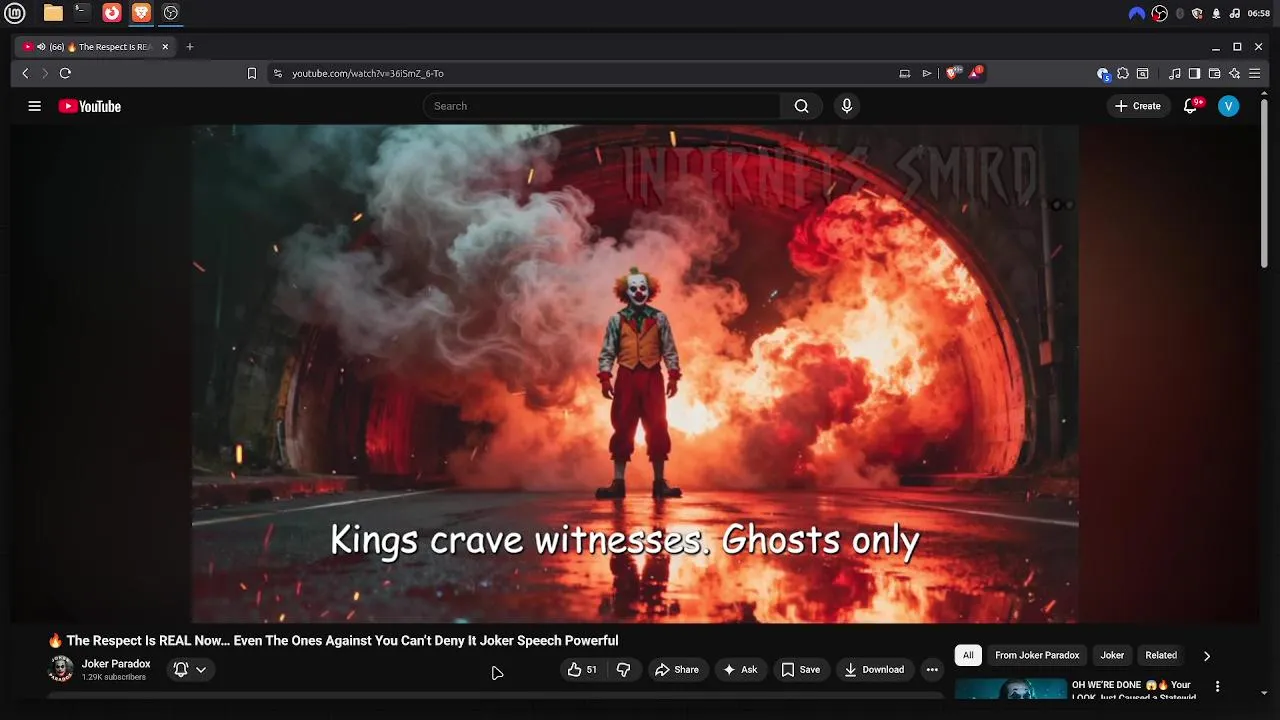The image size is (1280, 720).
Task: Focus the YouTube search field
Action: coord(604,106)
